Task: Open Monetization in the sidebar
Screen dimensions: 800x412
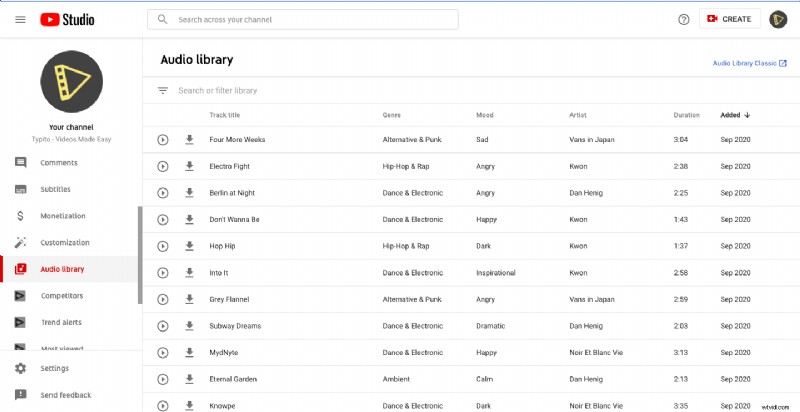Action: tap(62, 216)
